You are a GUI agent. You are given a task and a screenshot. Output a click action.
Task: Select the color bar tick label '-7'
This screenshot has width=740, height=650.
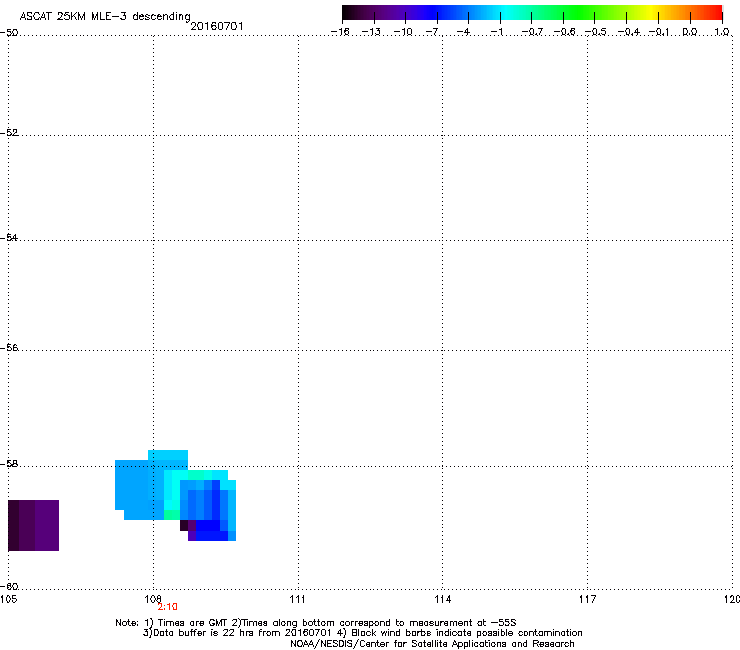tap(433, 32)
